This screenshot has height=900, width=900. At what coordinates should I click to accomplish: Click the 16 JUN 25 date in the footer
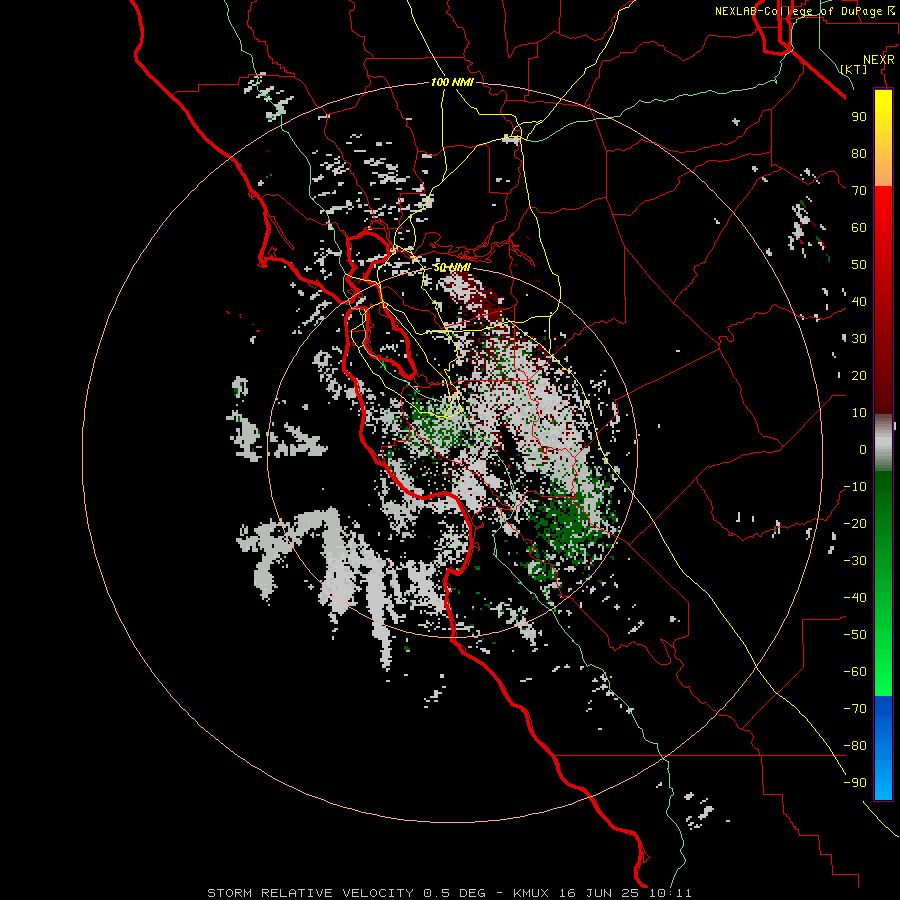(x=598, y=893)
